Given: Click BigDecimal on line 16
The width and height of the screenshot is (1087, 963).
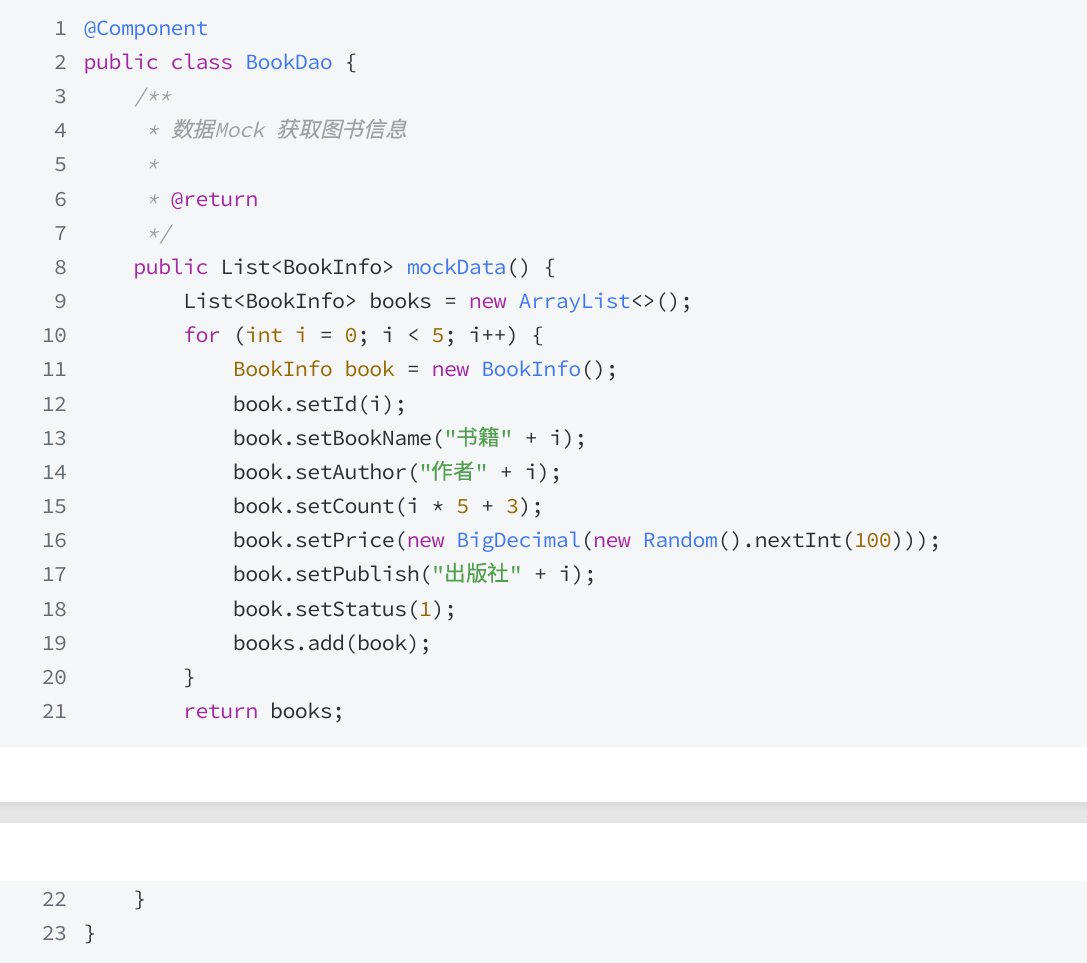Looking at the screenshot, I should click(518, 540).
